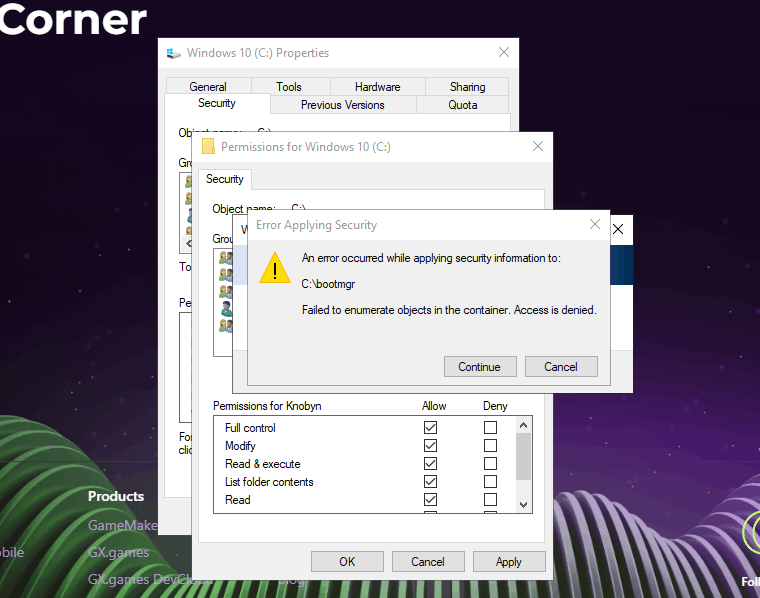Toggle Deny checkbox for List folder contents
This screenshot has height=598, width=760.
coord(491,481)
